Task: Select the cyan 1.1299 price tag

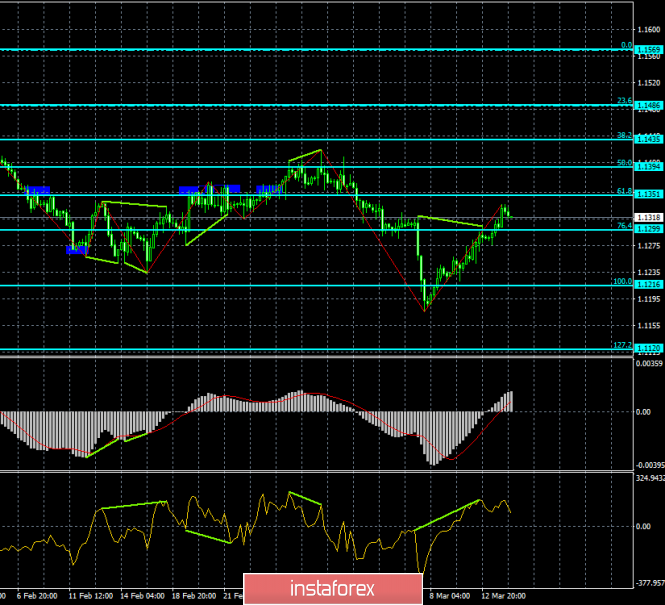Action: click(649, 229)
